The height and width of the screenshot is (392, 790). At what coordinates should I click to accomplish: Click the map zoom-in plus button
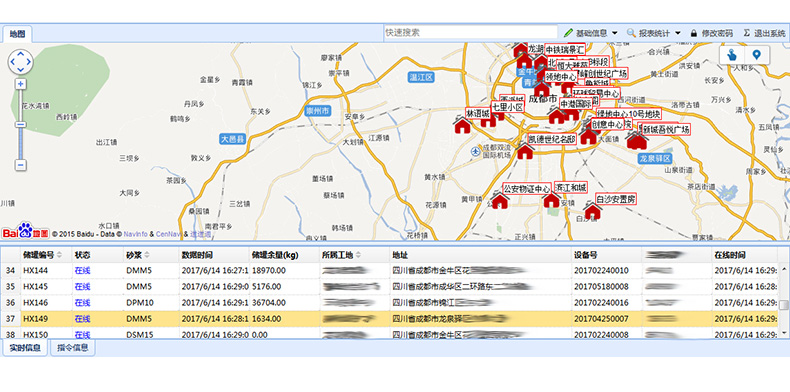point(21,84)
